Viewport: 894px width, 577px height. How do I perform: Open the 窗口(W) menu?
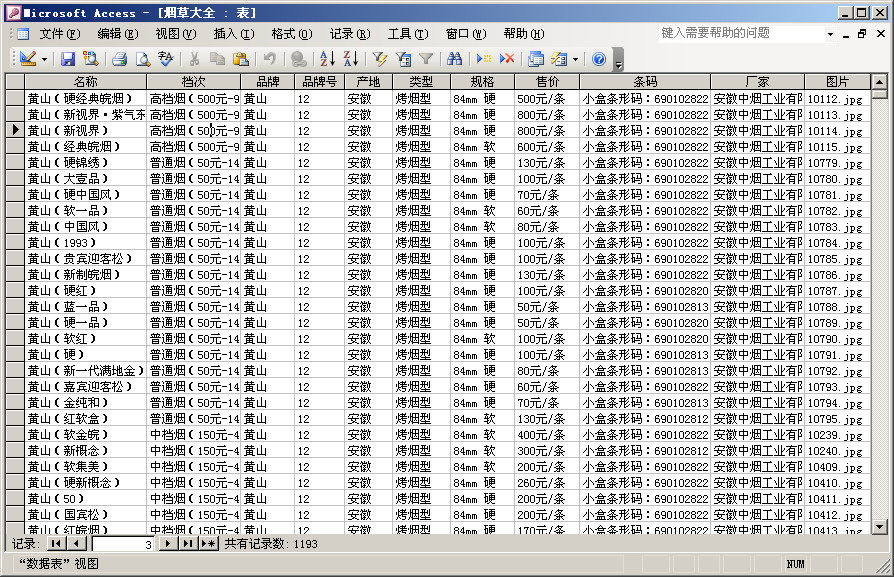(x=466, y=34)
